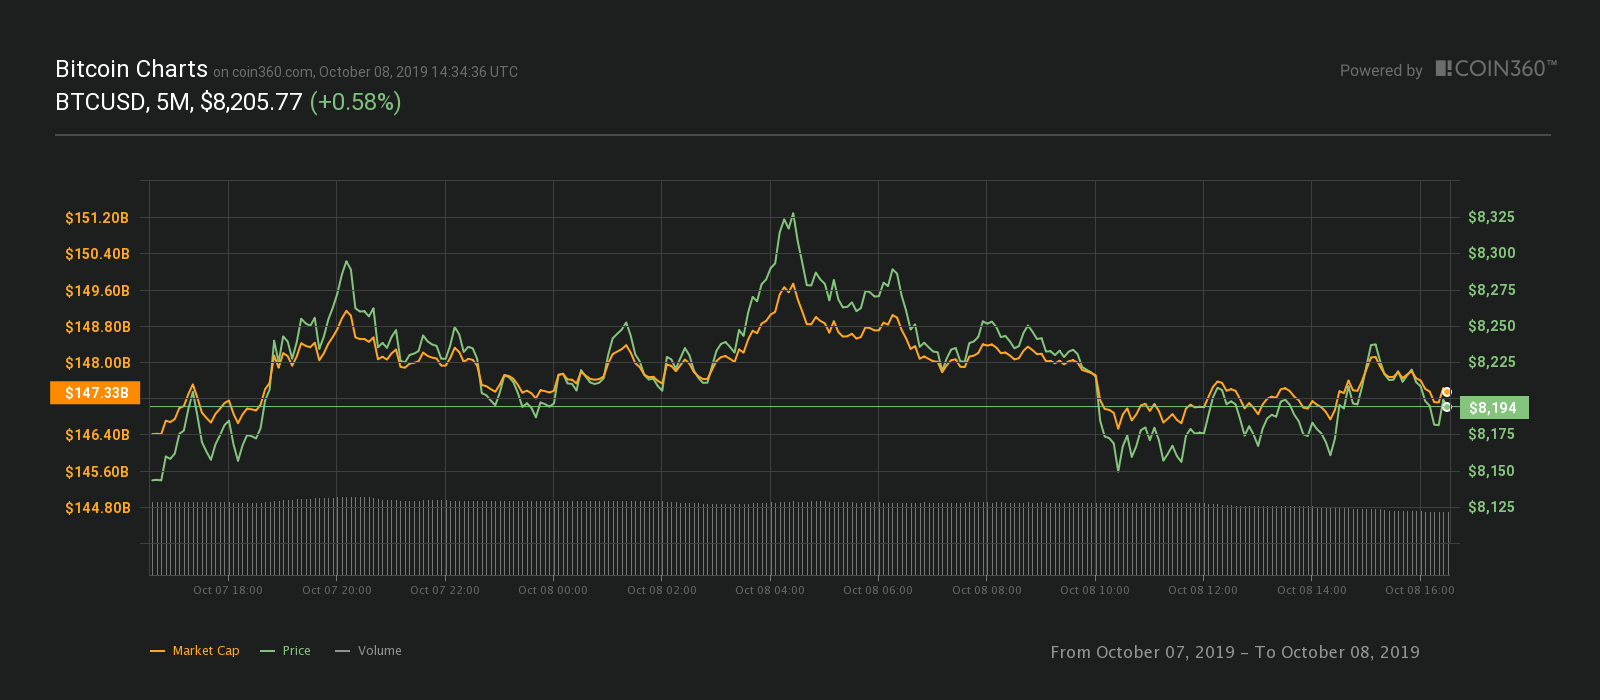
Task: Click the Oct 08 02:00 time label
Action: 662,590
